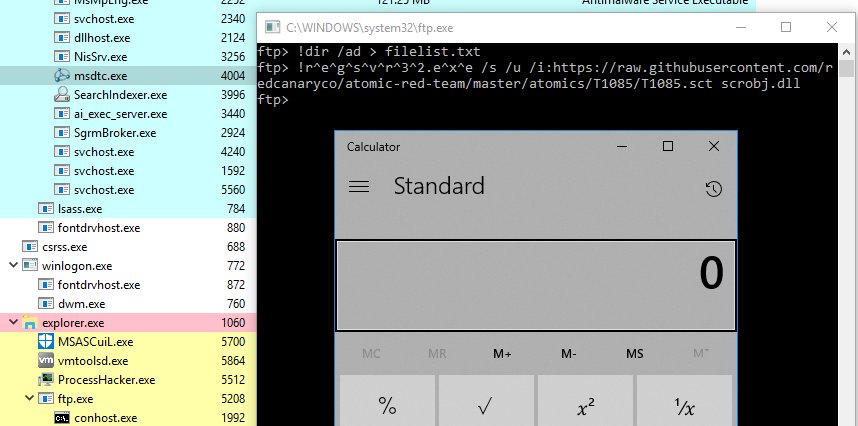Click the filelist.txt command line in ftp console
Screen dimensions: 858x426
[x=369, y=52]
